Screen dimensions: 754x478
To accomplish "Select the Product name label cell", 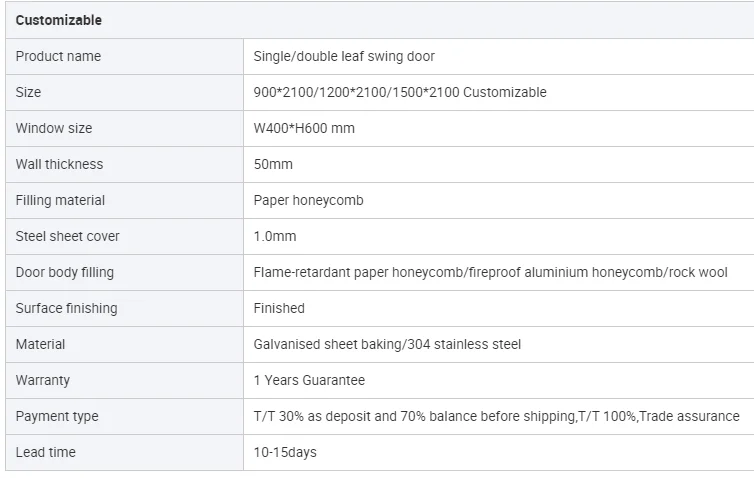I will [x=58, y=56].
